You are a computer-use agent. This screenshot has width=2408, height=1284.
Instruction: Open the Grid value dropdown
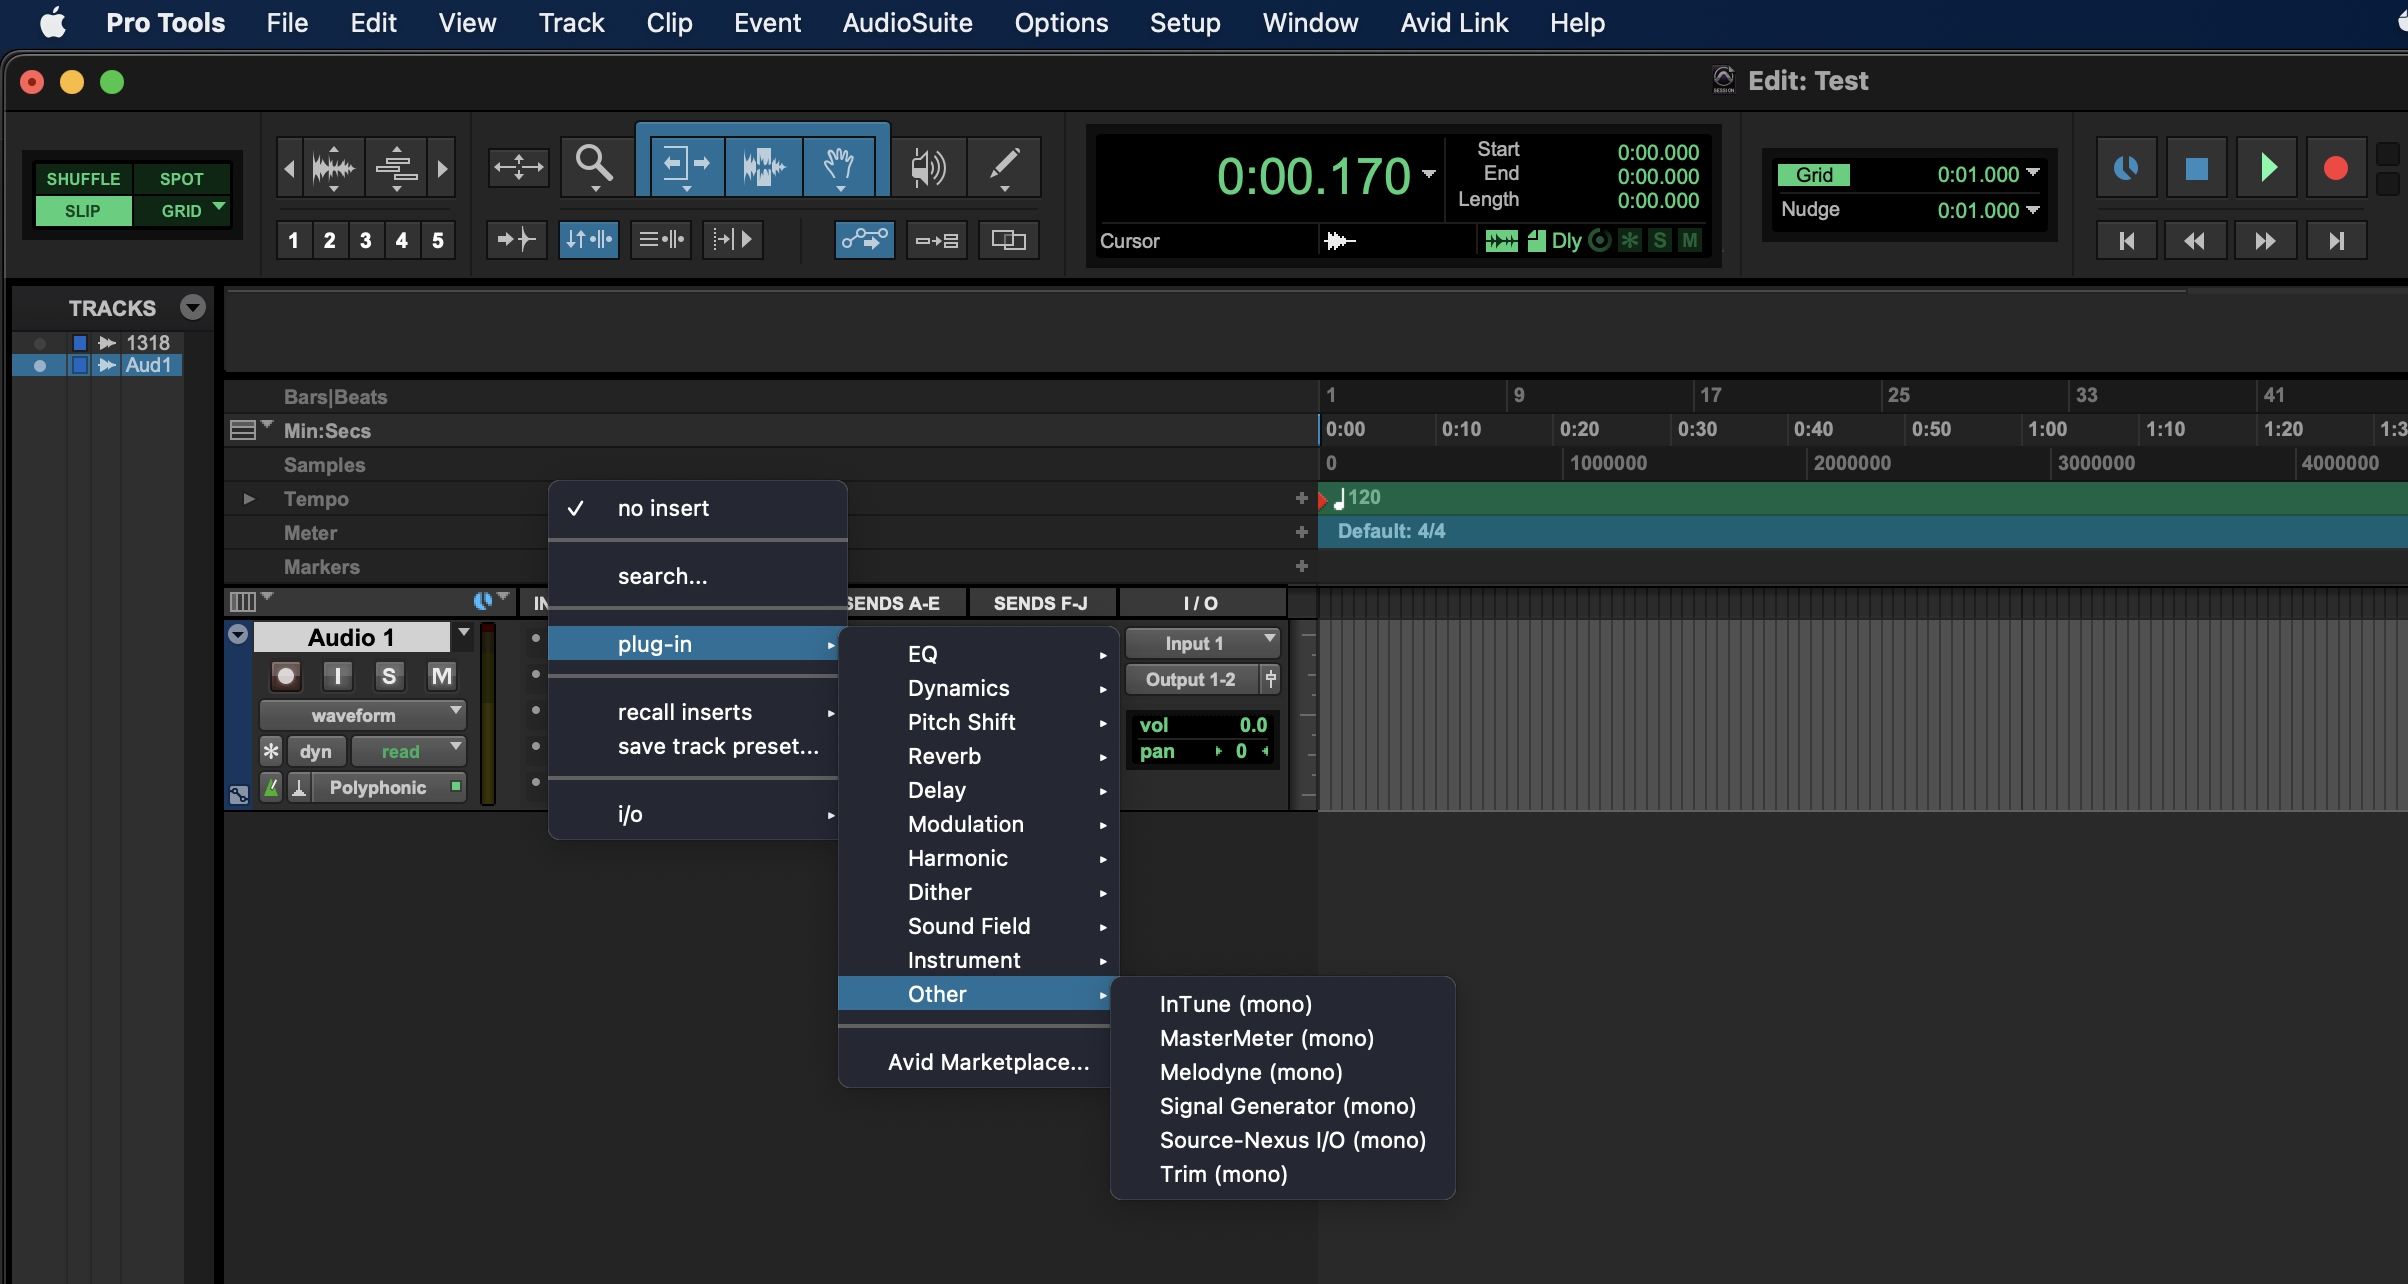pos(2033,174)
